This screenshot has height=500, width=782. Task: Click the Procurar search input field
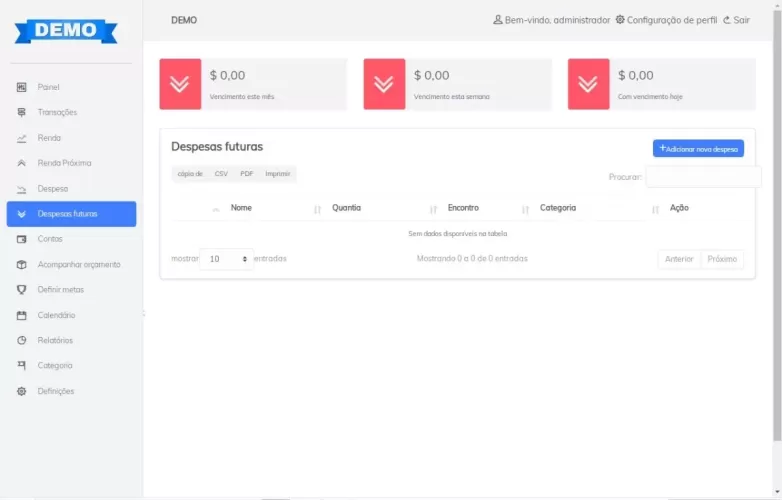(x=703, y=177)
